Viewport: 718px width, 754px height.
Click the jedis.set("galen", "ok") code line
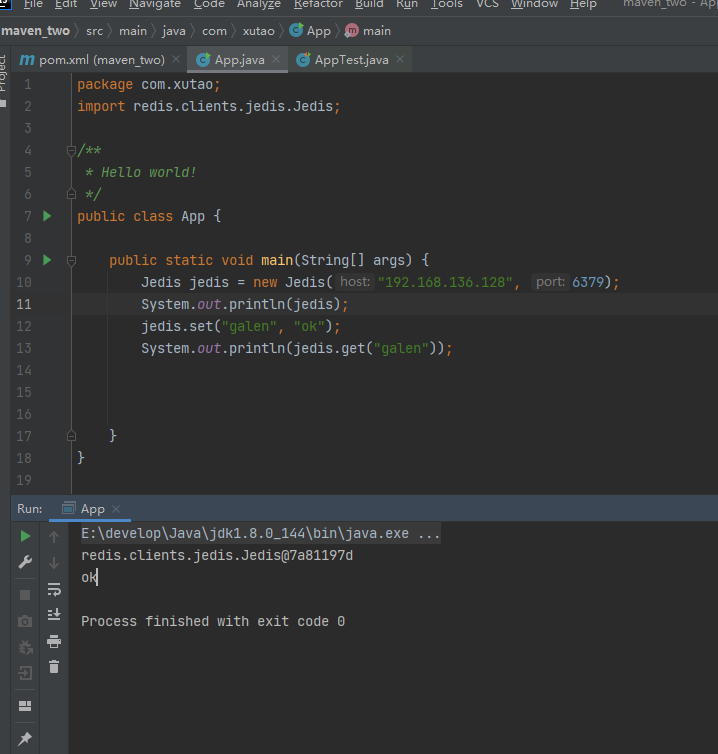(x=240, y=327)
